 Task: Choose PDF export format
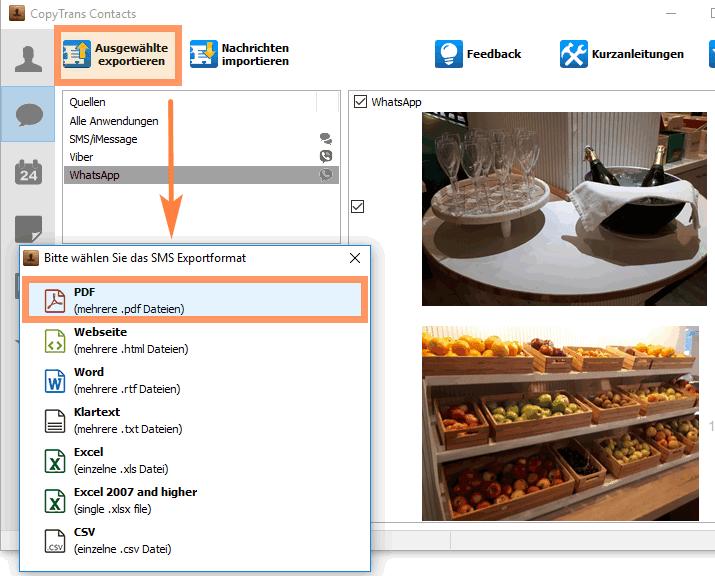[195, 300]
